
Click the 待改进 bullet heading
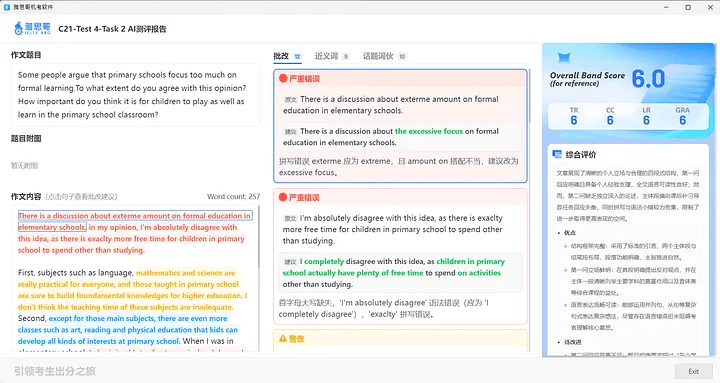point(573,342)
